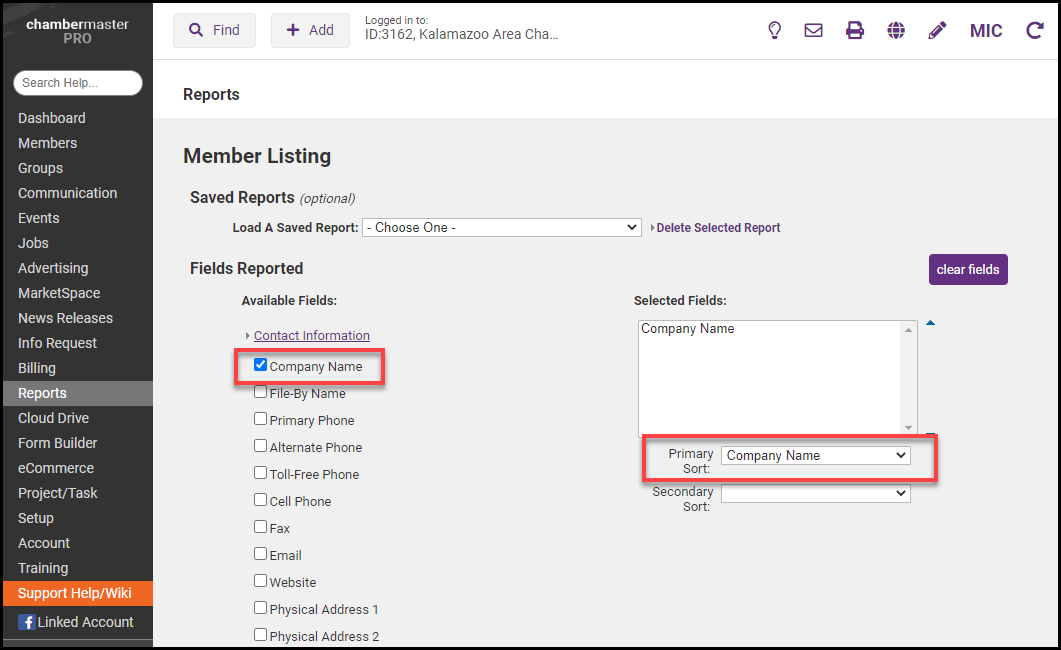Screen dimensions: 1061x650
Task: Click into the Search Help box
Action: click(x=78, y=83)
